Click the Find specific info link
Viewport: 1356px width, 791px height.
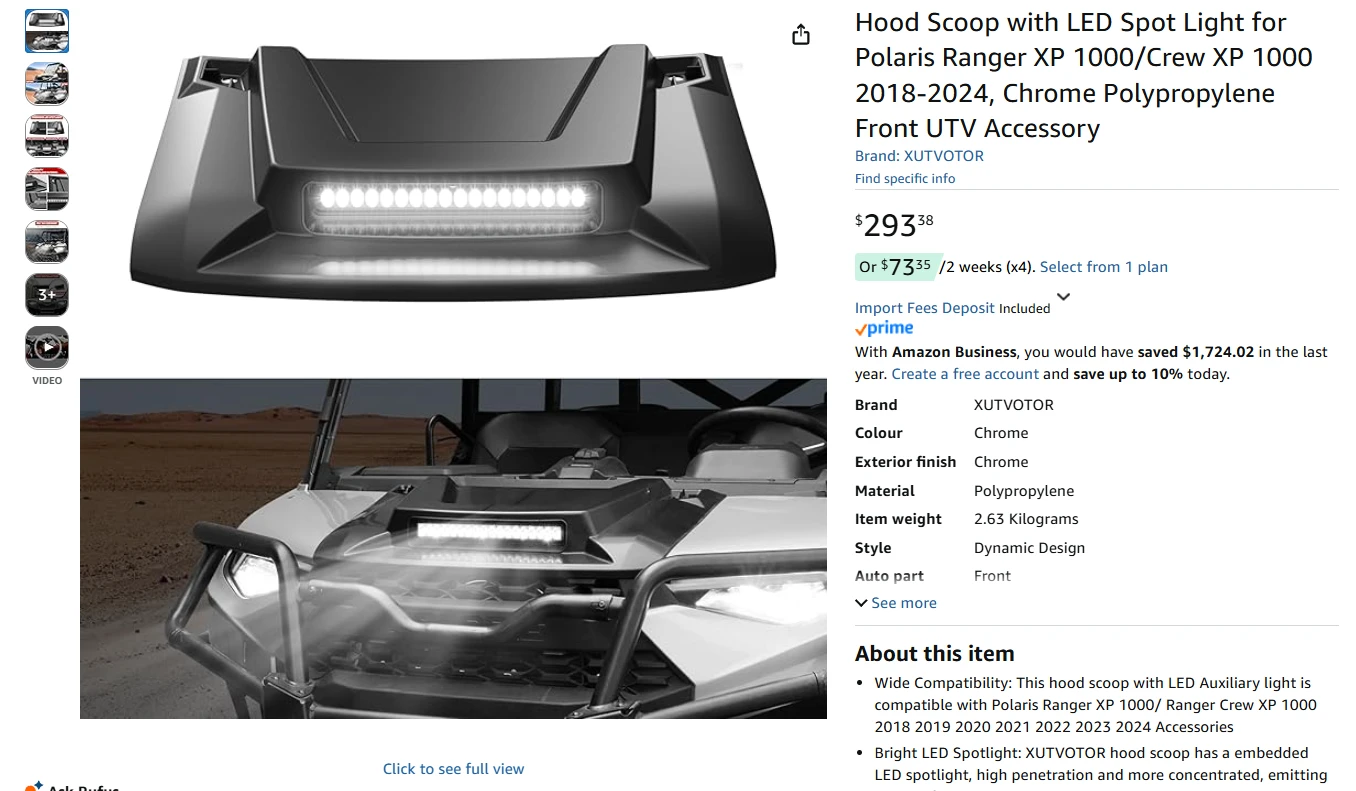[x=905, y=179]
